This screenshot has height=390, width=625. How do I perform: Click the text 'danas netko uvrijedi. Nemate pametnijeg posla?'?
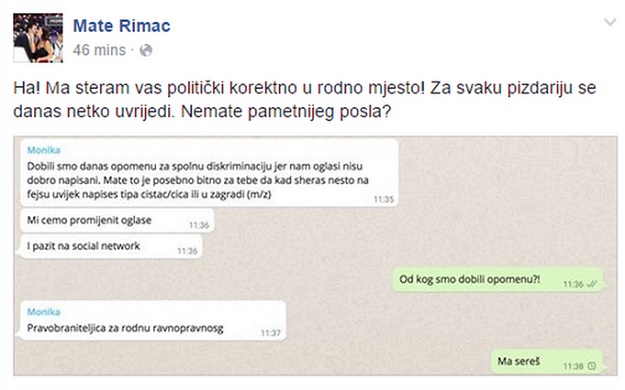(202, 112)
